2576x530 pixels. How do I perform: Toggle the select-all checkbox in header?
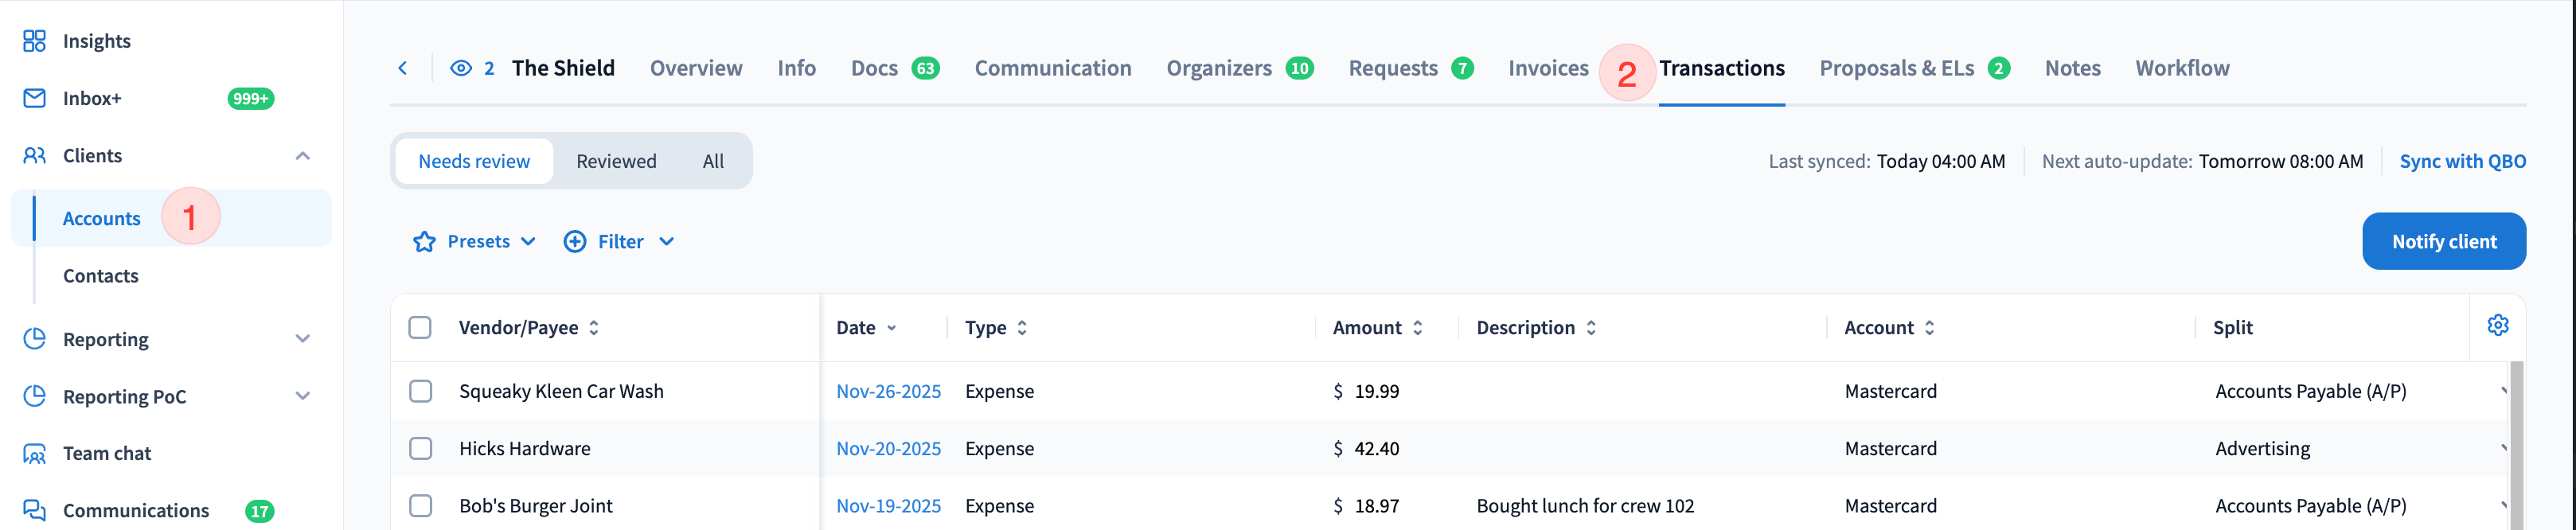click(x=420, y=328)
